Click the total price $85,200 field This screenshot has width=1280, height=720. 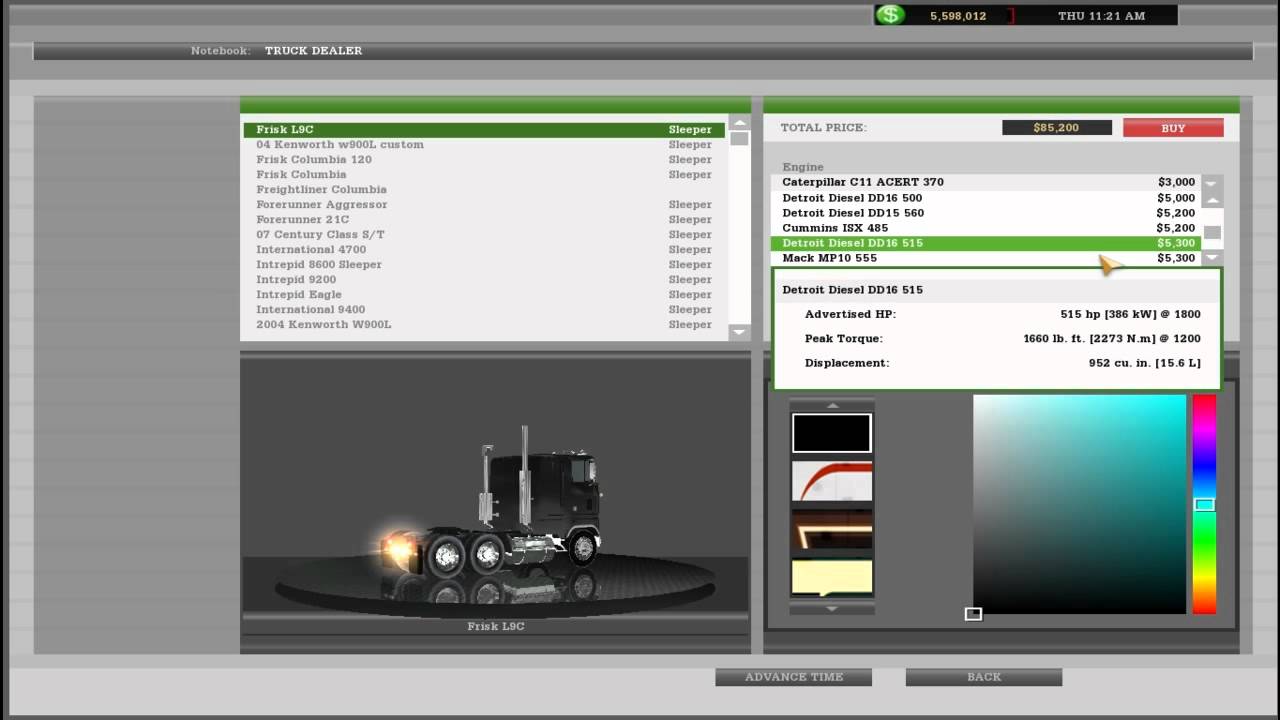pyautogui.click(x=1057, y=128)
